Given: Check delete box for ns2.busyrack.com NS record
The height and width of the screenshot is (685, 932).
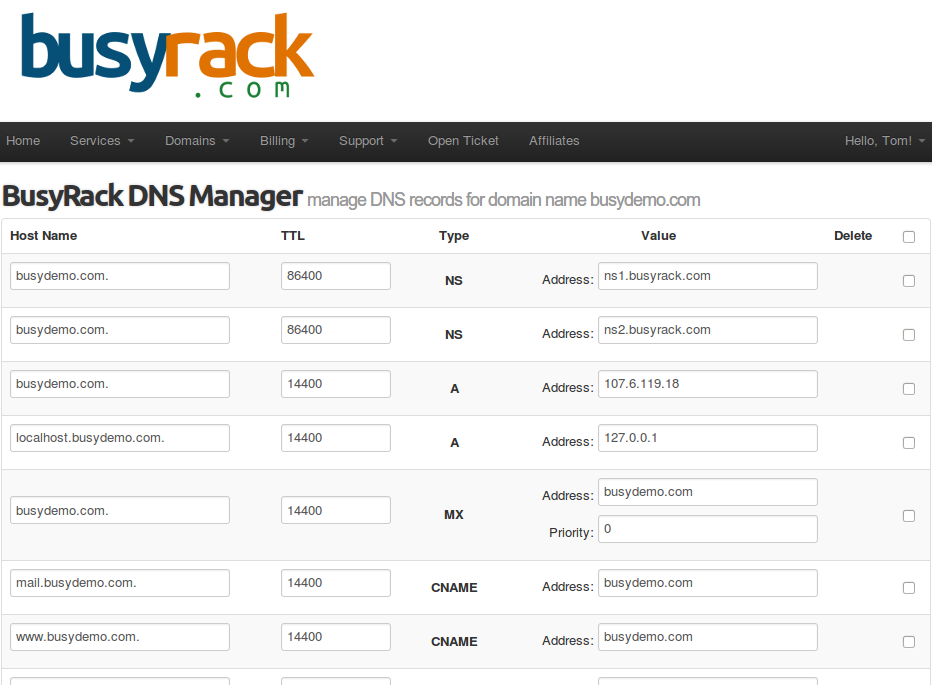Looking at the screenshot, I should pyautogui.click(x=909, y=335).
